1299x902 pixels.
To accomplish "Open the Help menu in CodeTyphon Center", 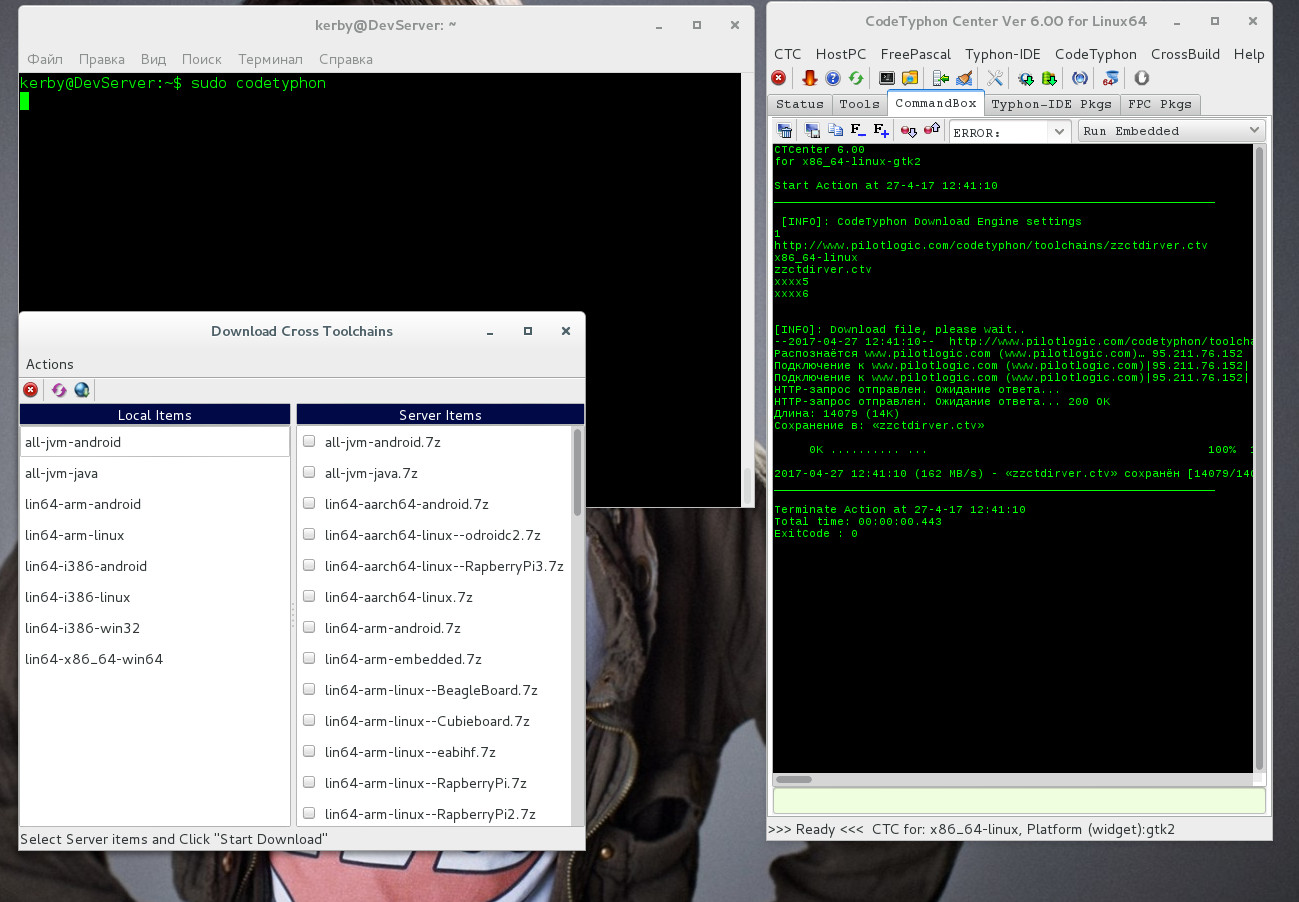I will tap(1249, 54).
